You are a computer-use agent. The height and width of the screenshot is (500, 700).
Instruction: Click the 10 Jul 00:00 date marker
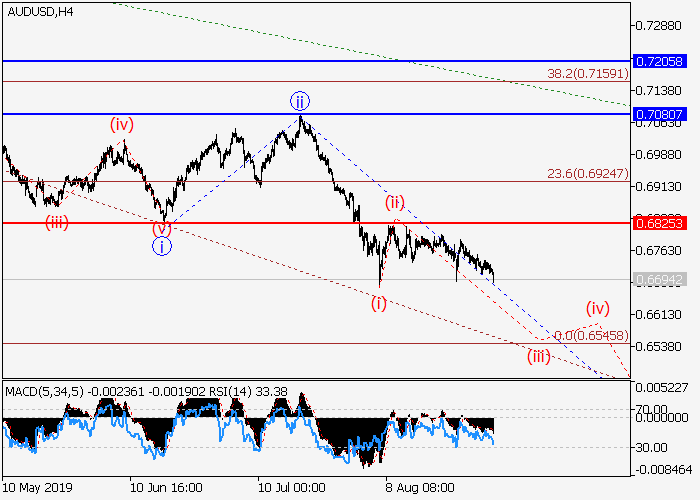pyautogui.click(x=293, y=489)
